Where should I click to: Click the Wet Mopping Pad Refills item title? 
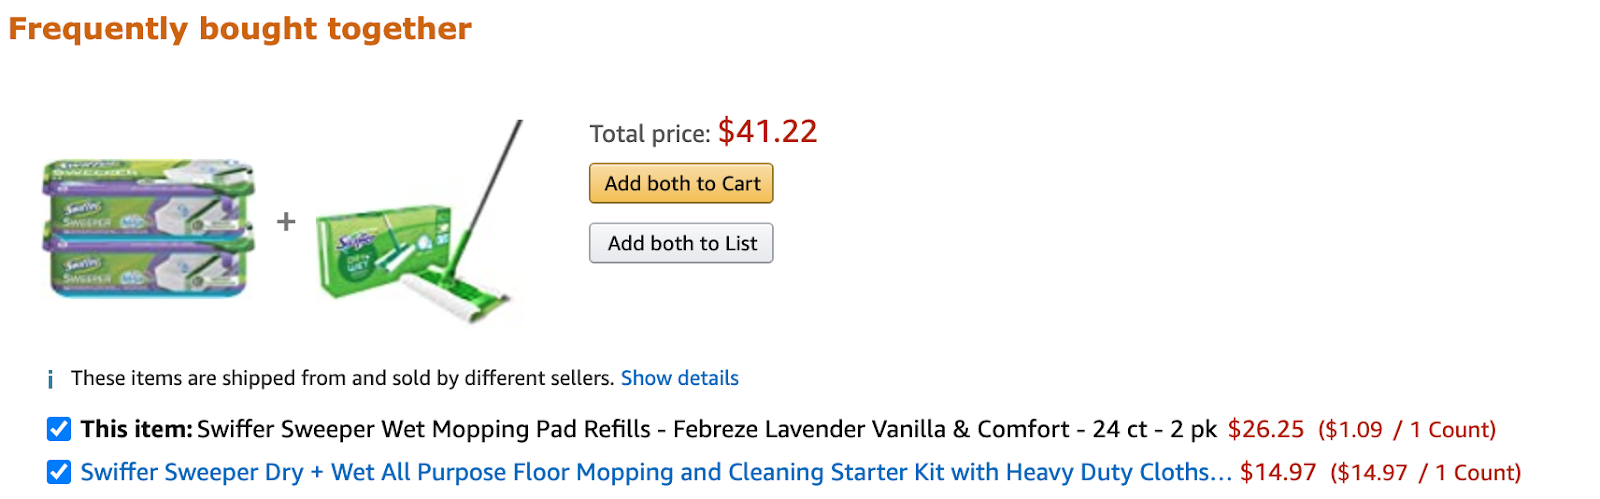point(706,429)
